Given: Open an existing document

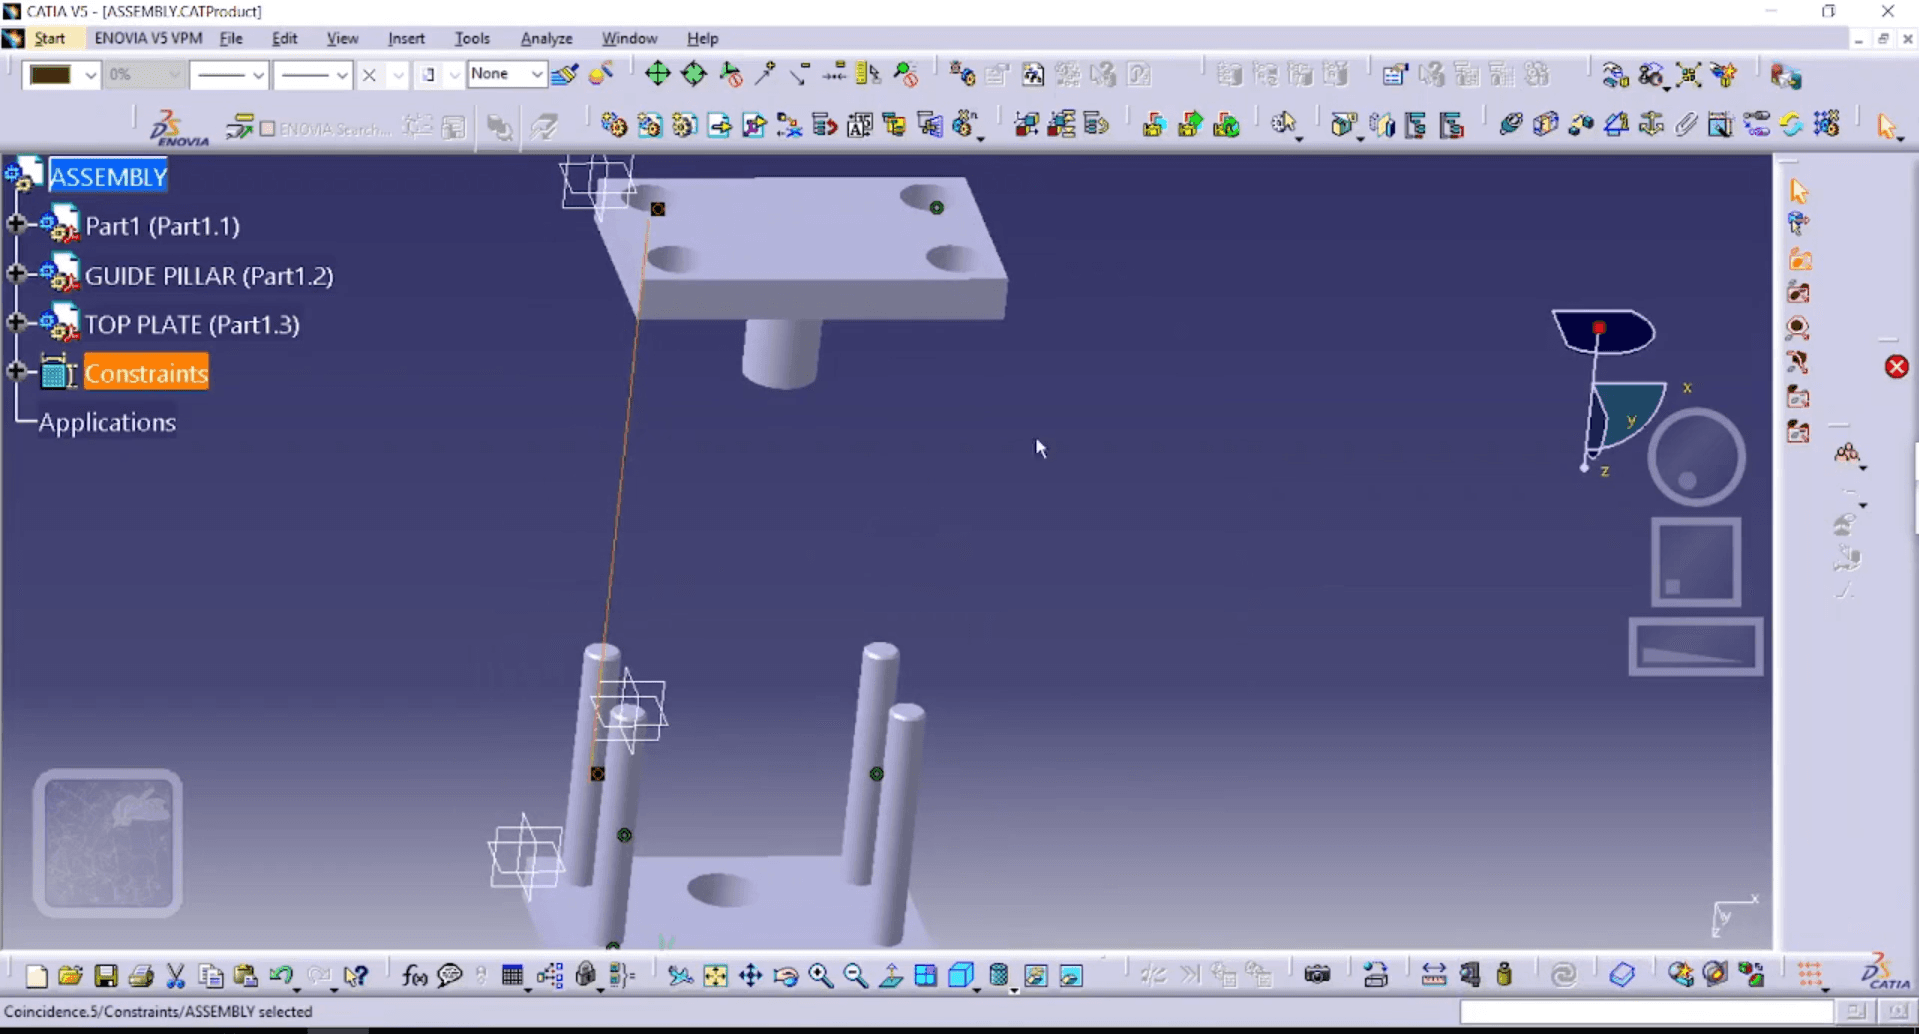Looking at the screenshot, I should [70, 975].
